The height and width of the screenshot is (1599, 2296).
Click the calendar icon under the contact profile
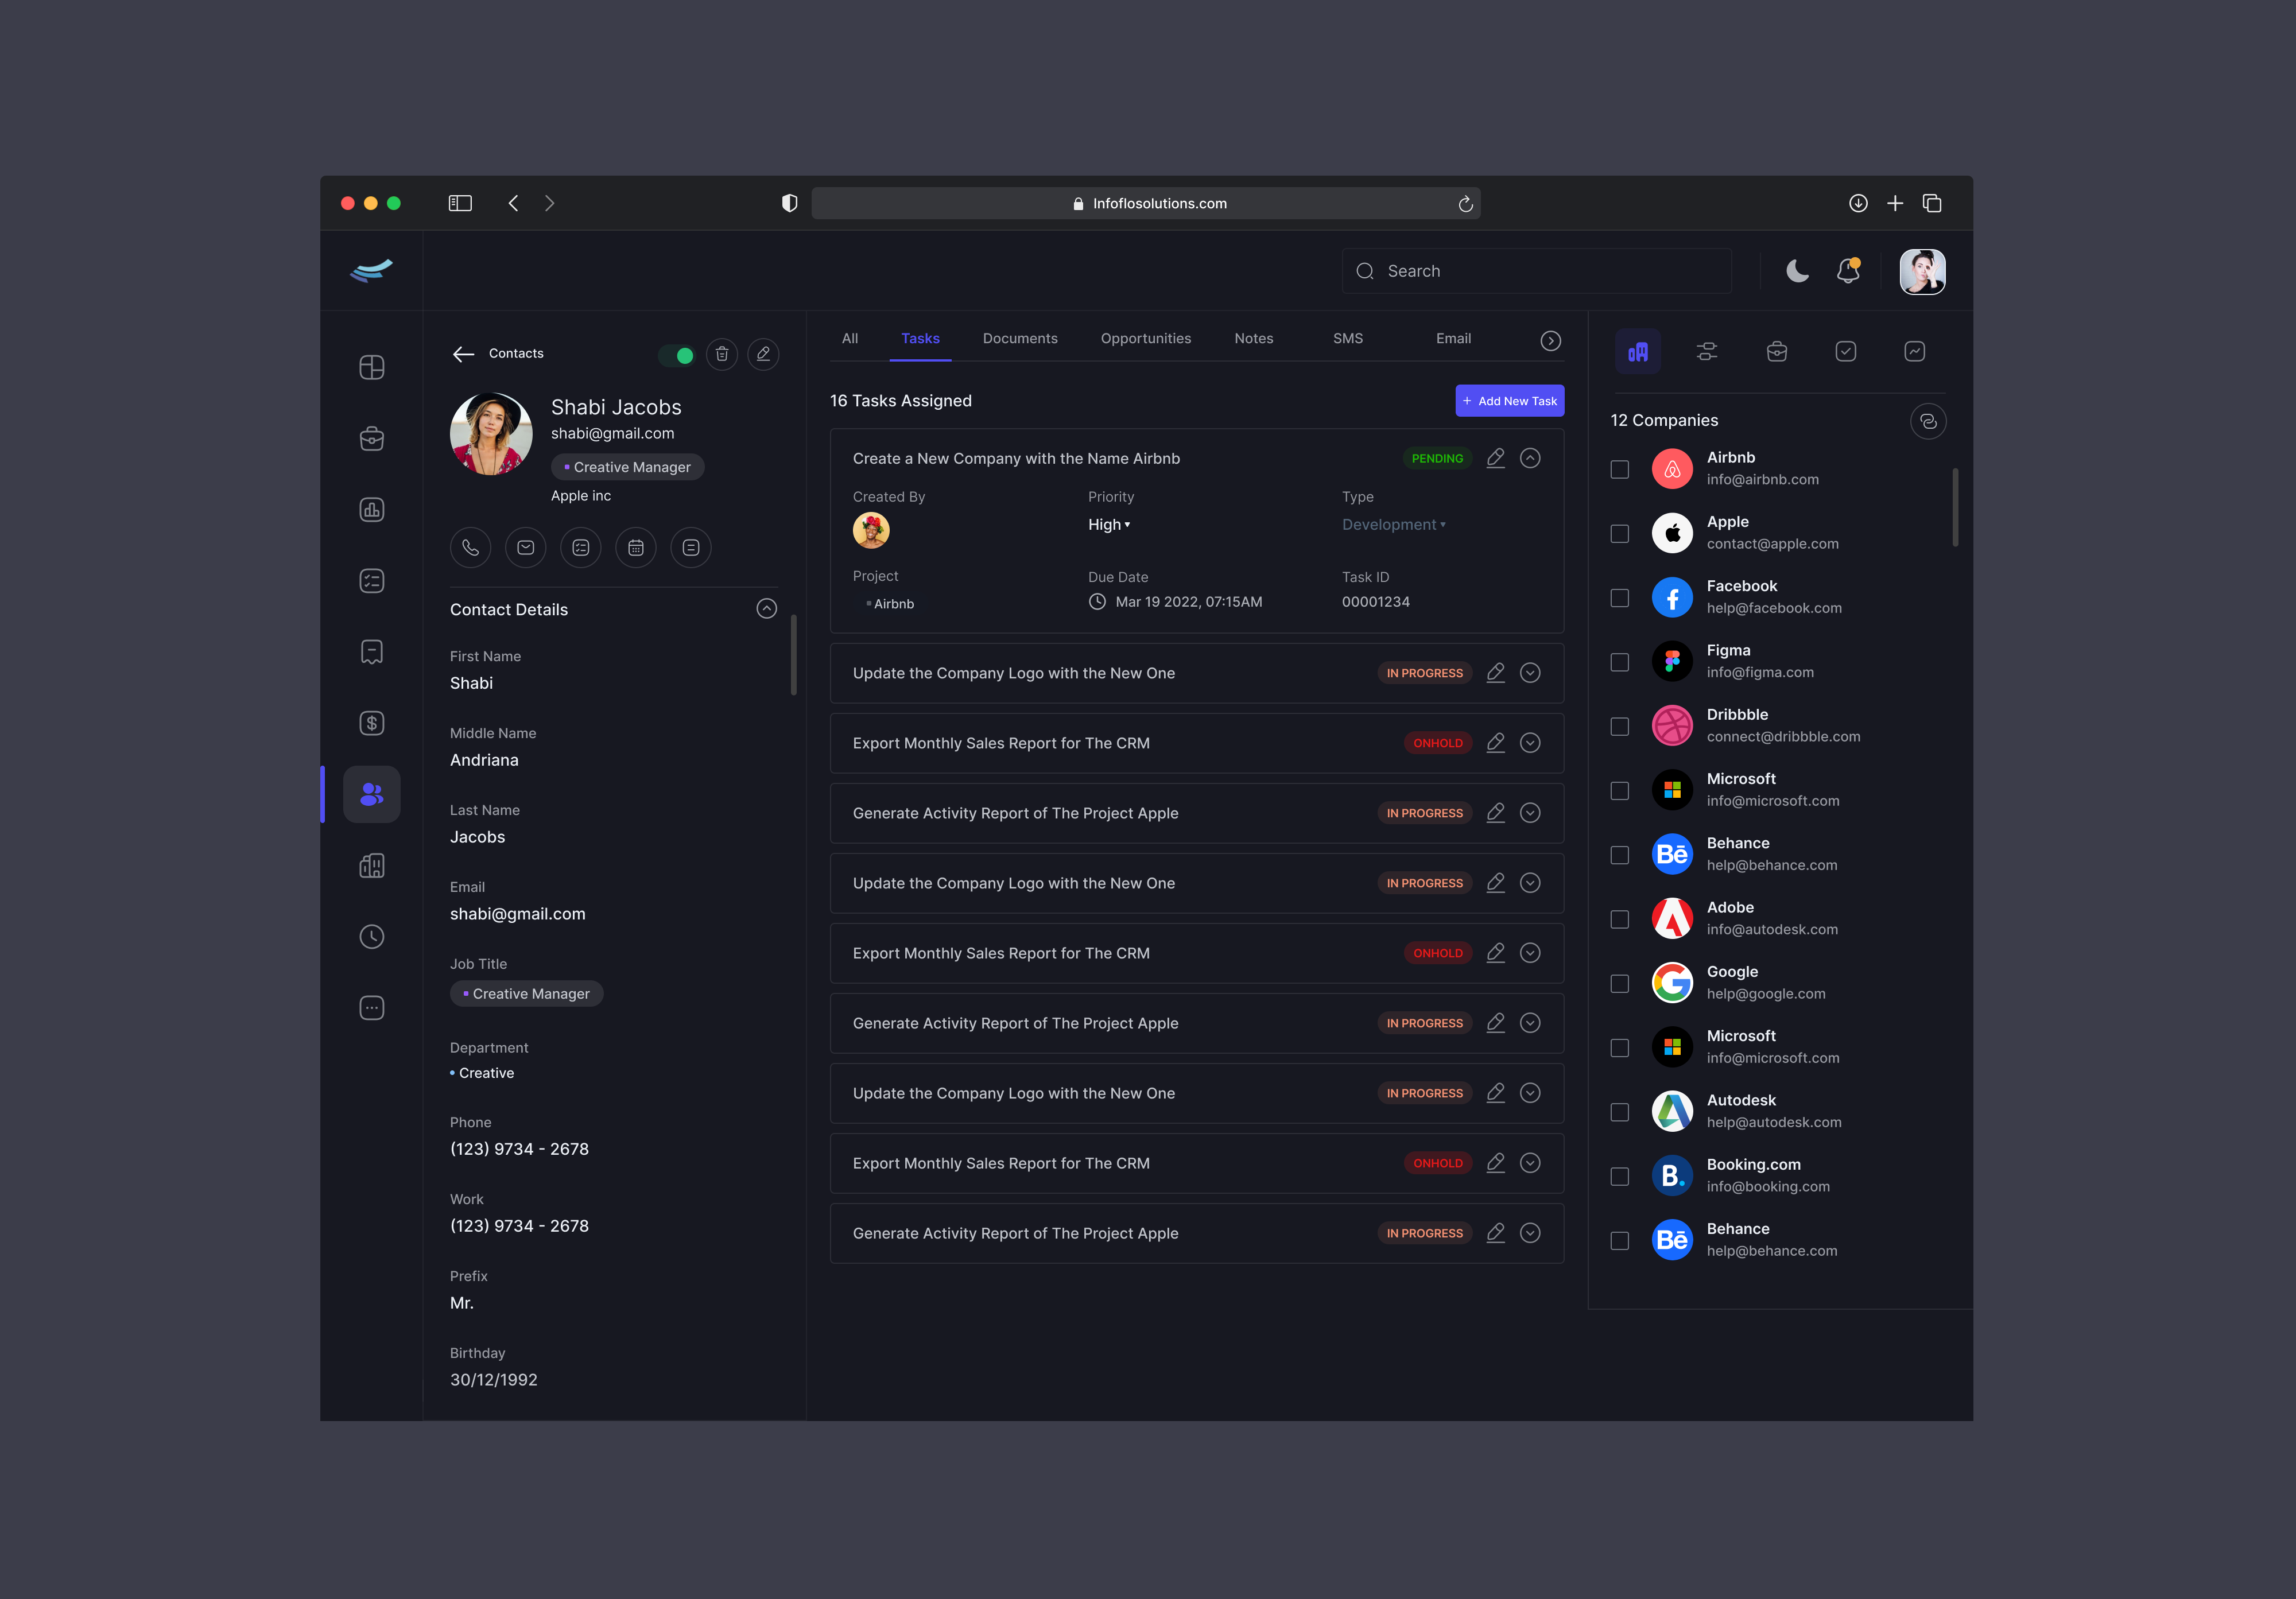(x=635, y=547)
